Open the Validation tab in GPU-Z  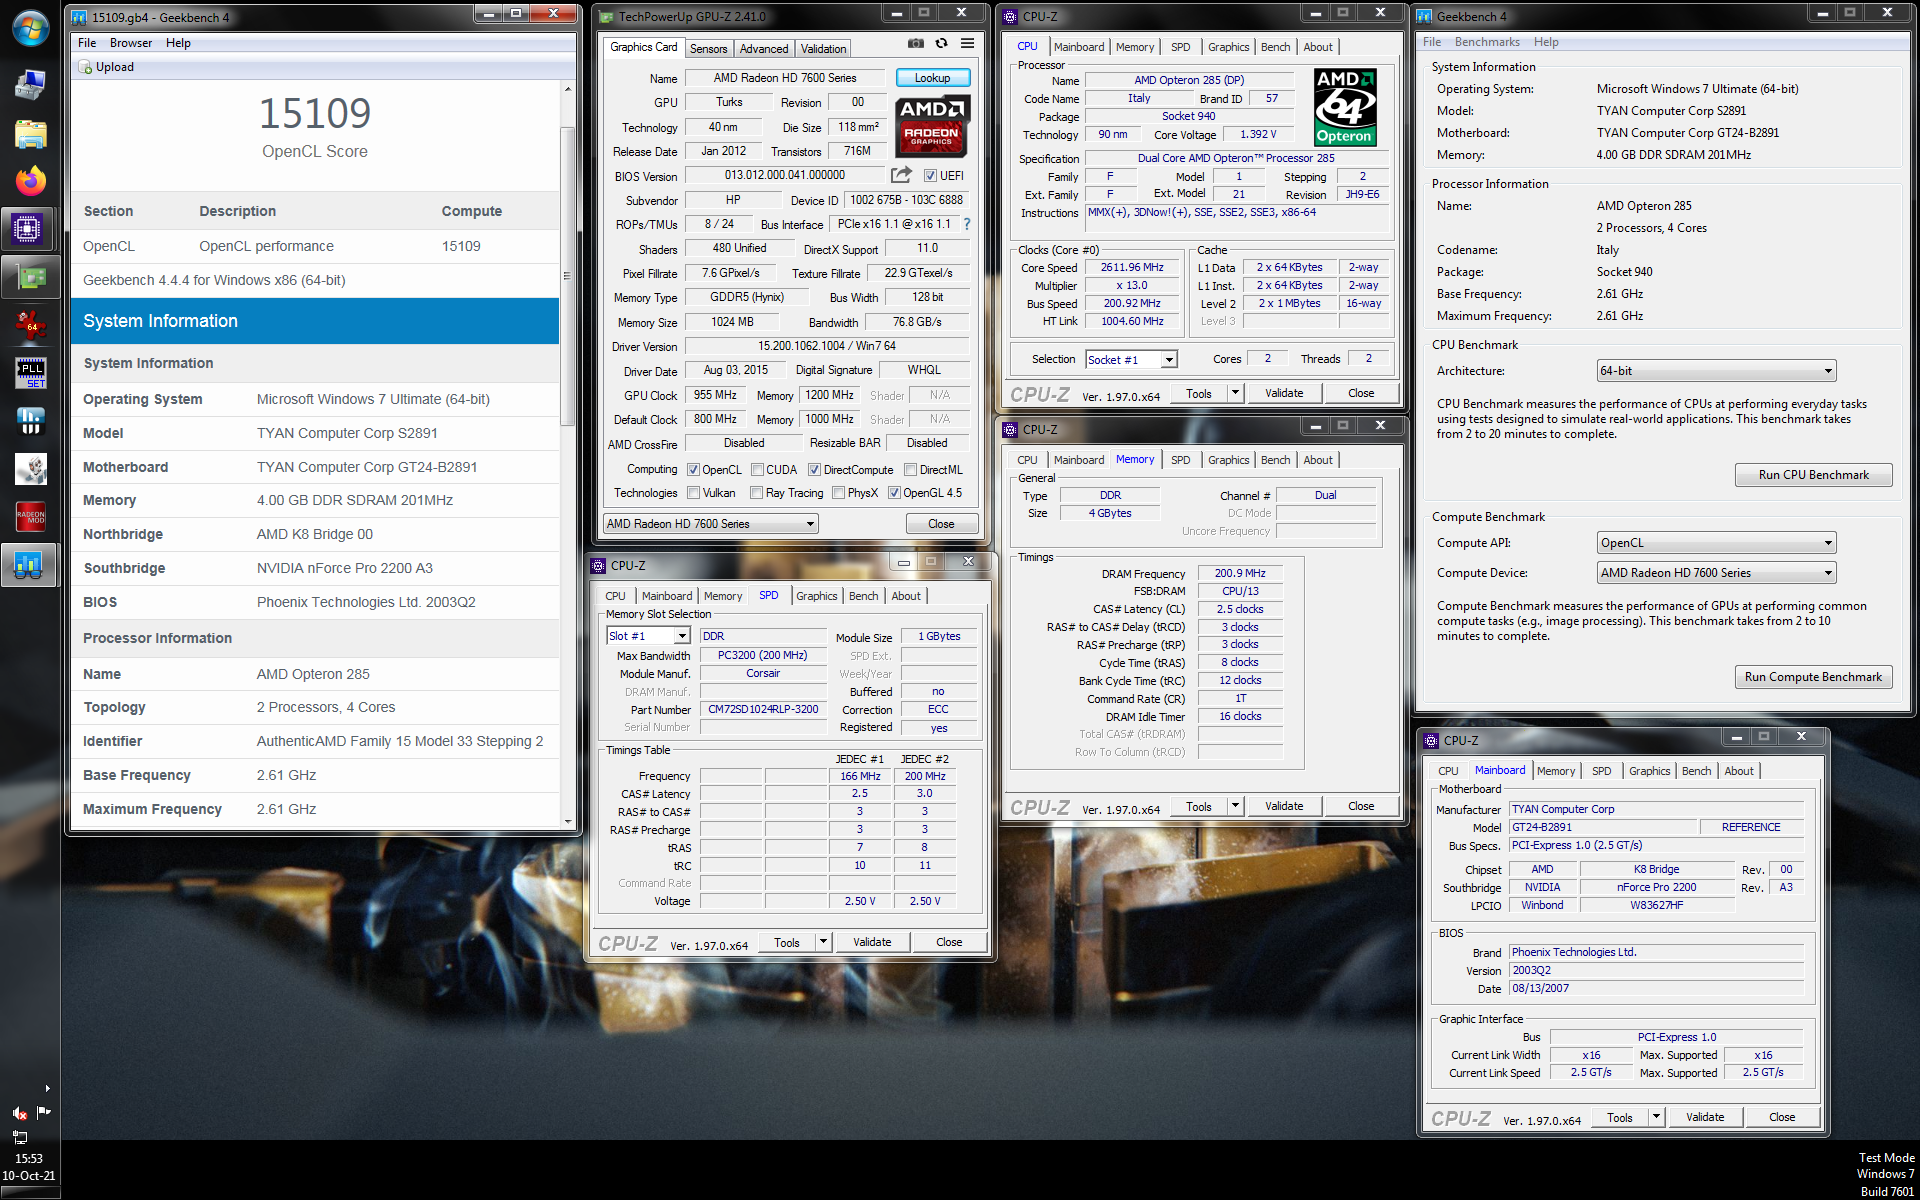(x=823, y=48)
